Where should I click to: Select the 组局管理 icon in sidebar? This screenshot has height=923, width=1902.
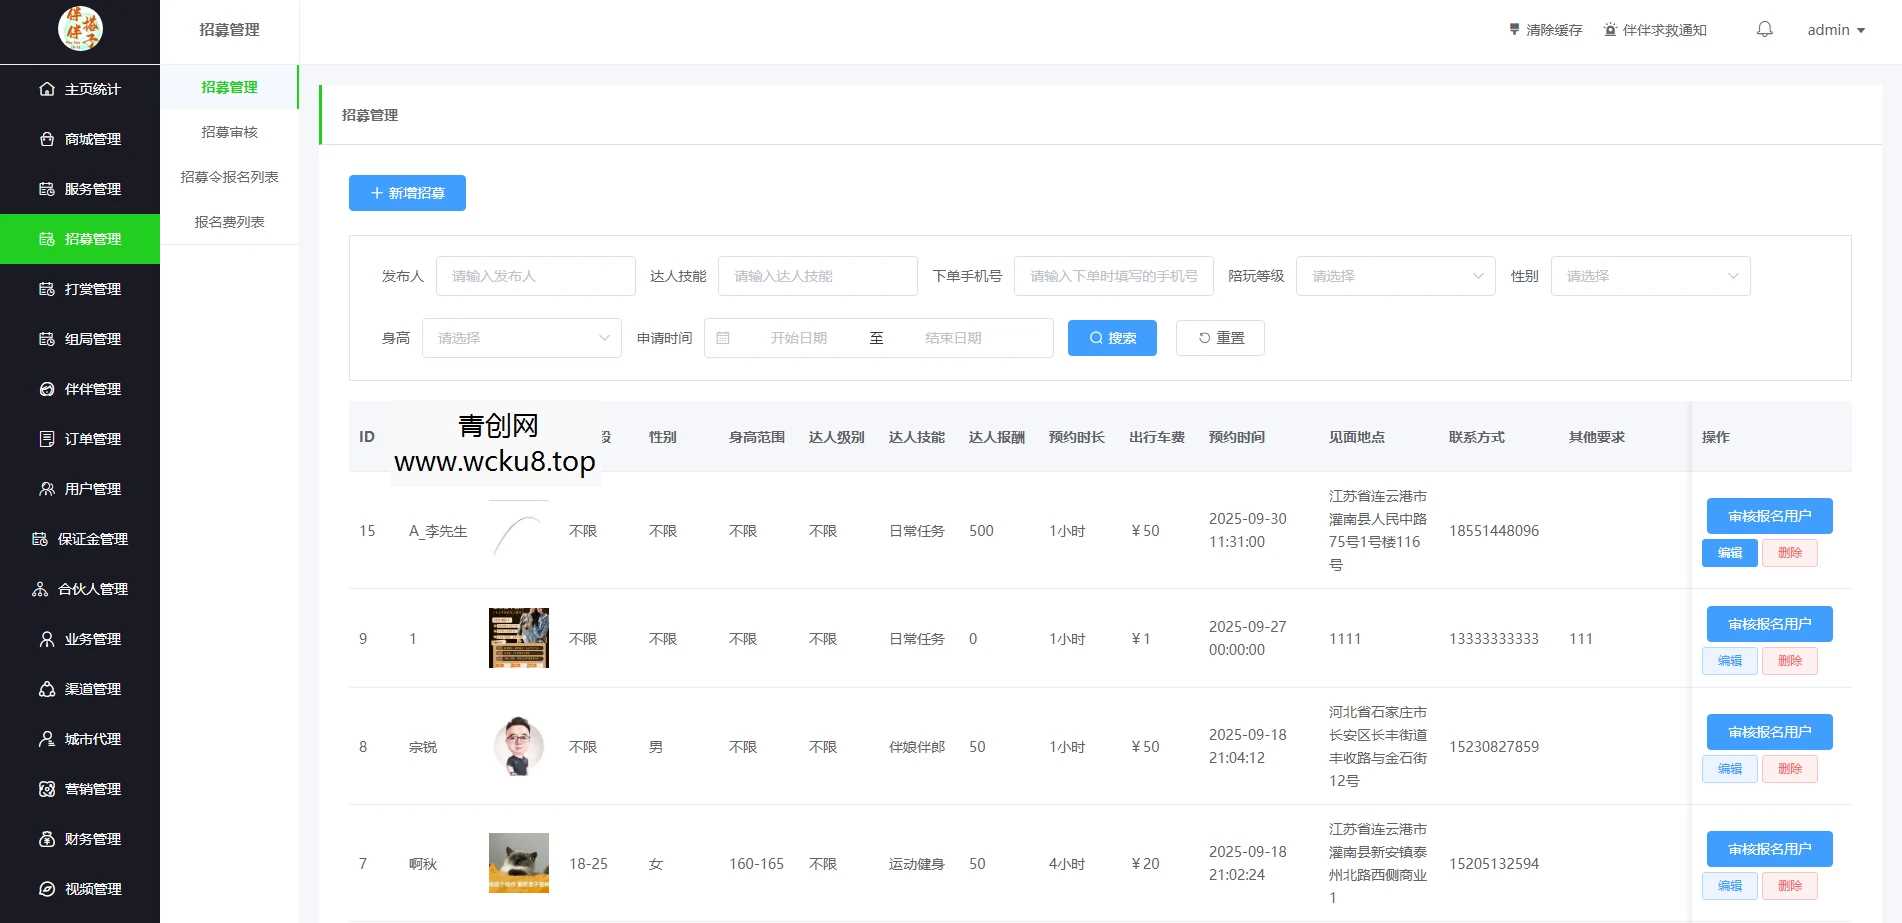46,339
